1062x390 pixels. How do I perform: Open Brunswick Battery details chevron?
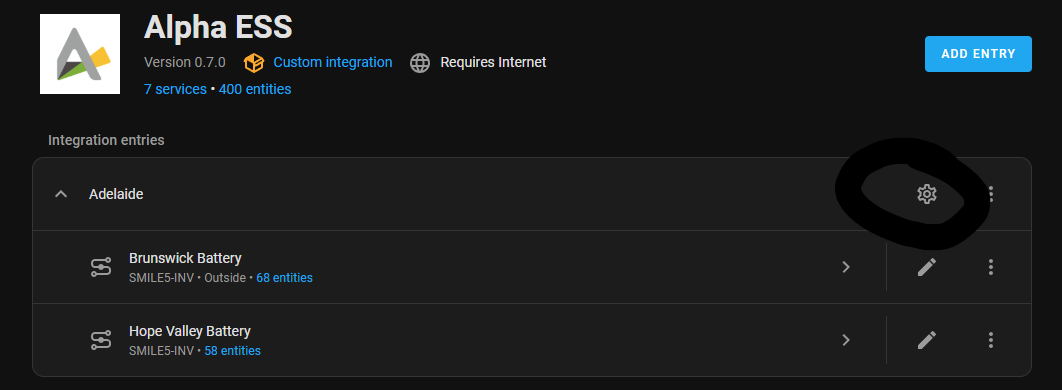pos(846,267)
